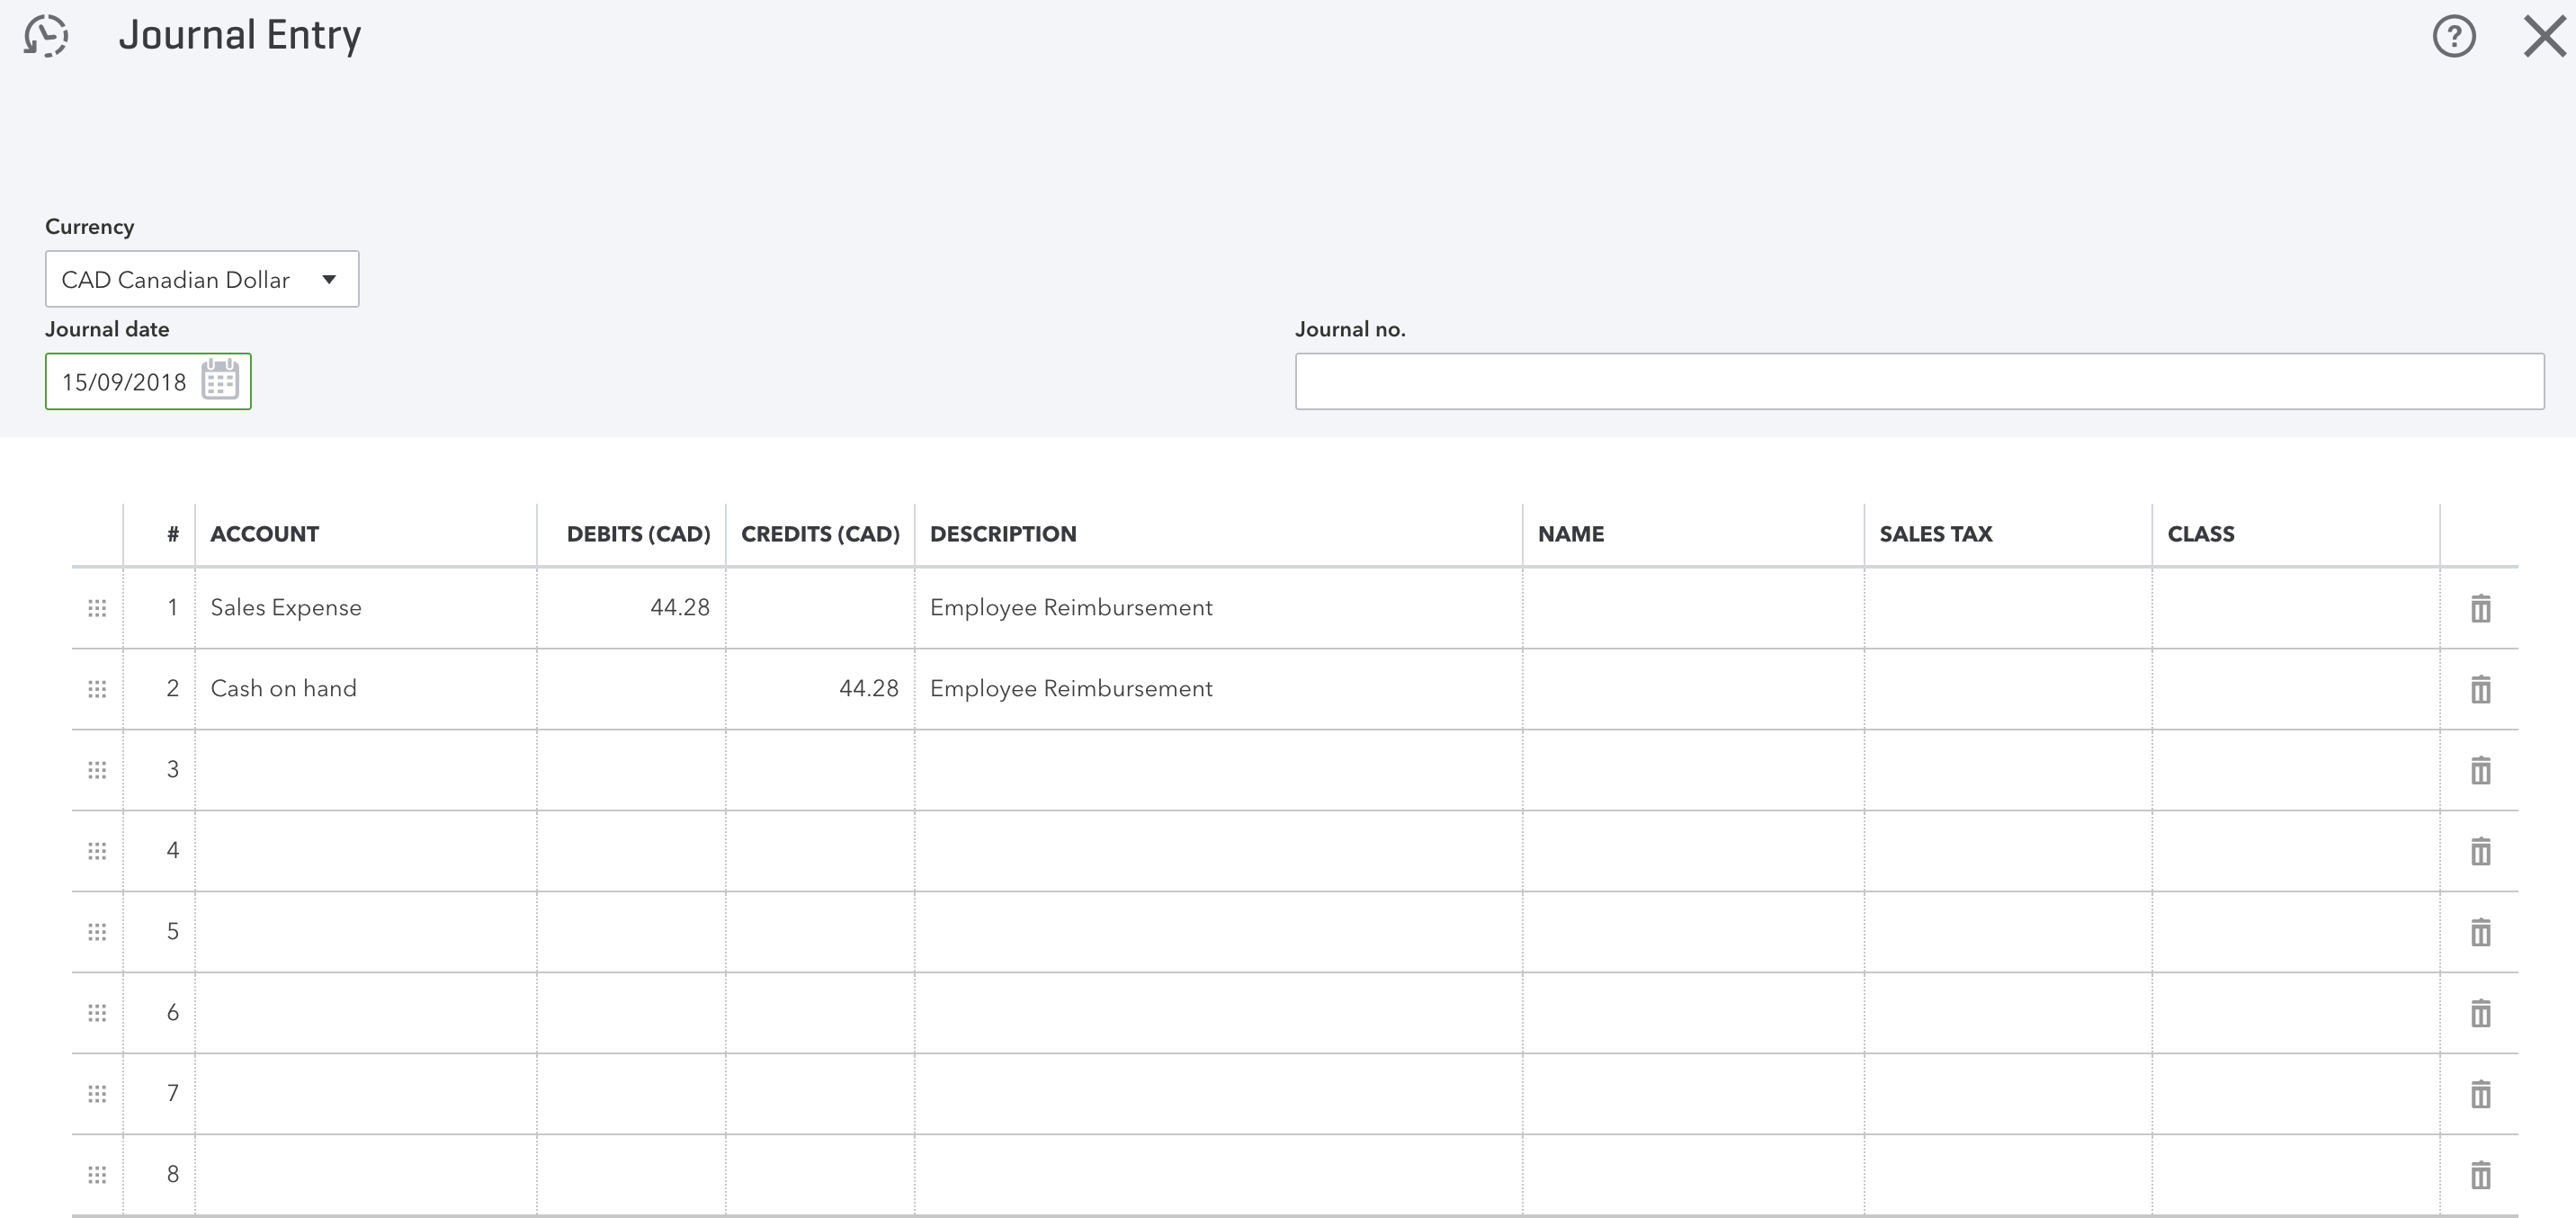Delete line 1 with its trash icon

click(2480, 608)
